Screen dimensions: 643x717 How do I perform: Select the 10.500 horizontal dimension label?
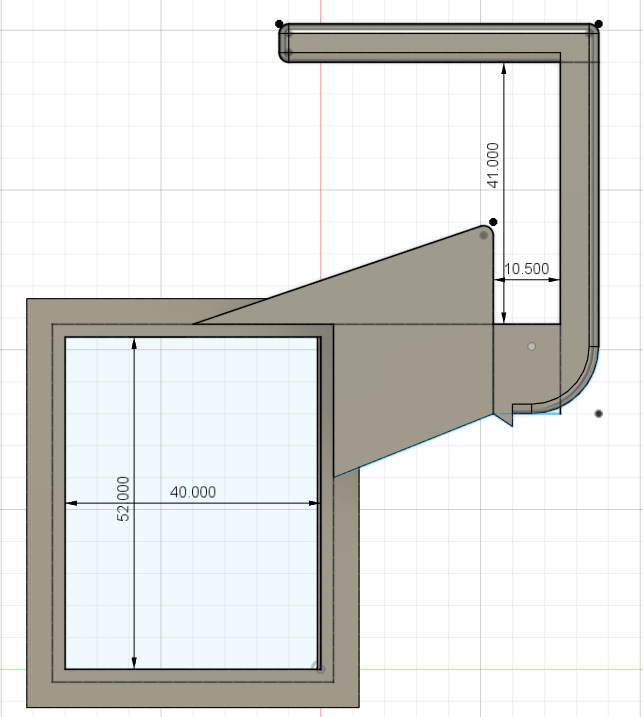point(526,268)
